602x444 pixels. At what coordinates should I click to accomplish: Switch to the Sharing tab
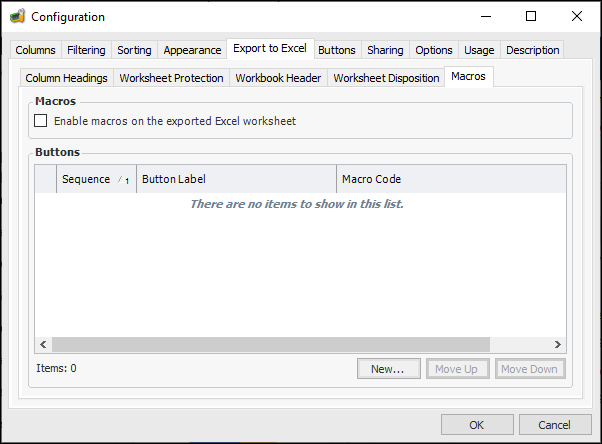pyautogui.click(x=385, y=50)
